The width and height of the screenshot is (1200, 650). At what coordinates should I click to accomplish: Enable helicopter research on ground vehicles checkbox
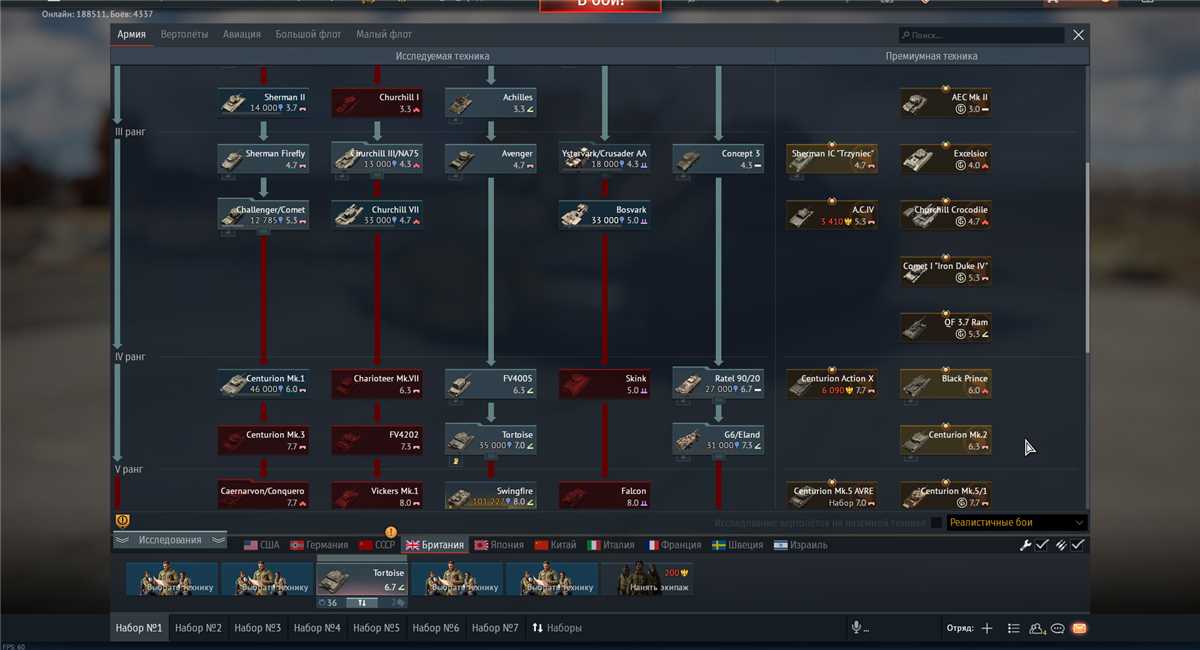point(936,522)
